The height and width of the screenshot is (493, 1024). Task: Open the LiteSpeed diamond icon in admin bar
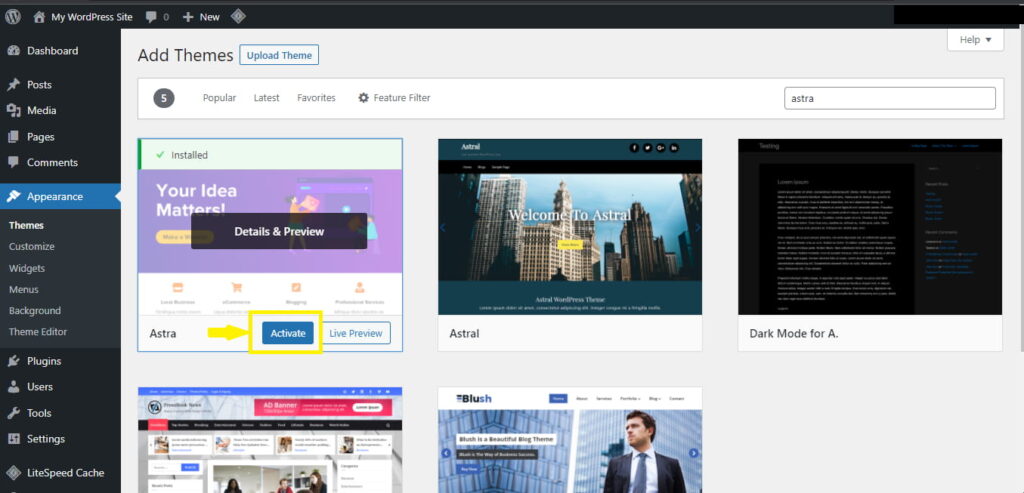238,16
